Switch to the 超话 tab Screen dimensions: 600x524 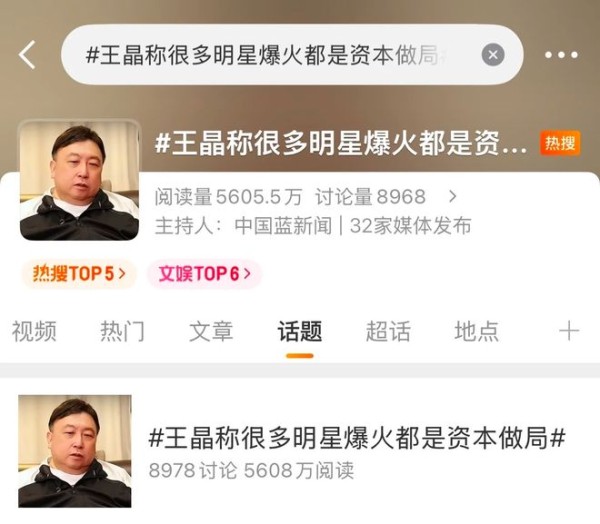click(x=388, y=331)
